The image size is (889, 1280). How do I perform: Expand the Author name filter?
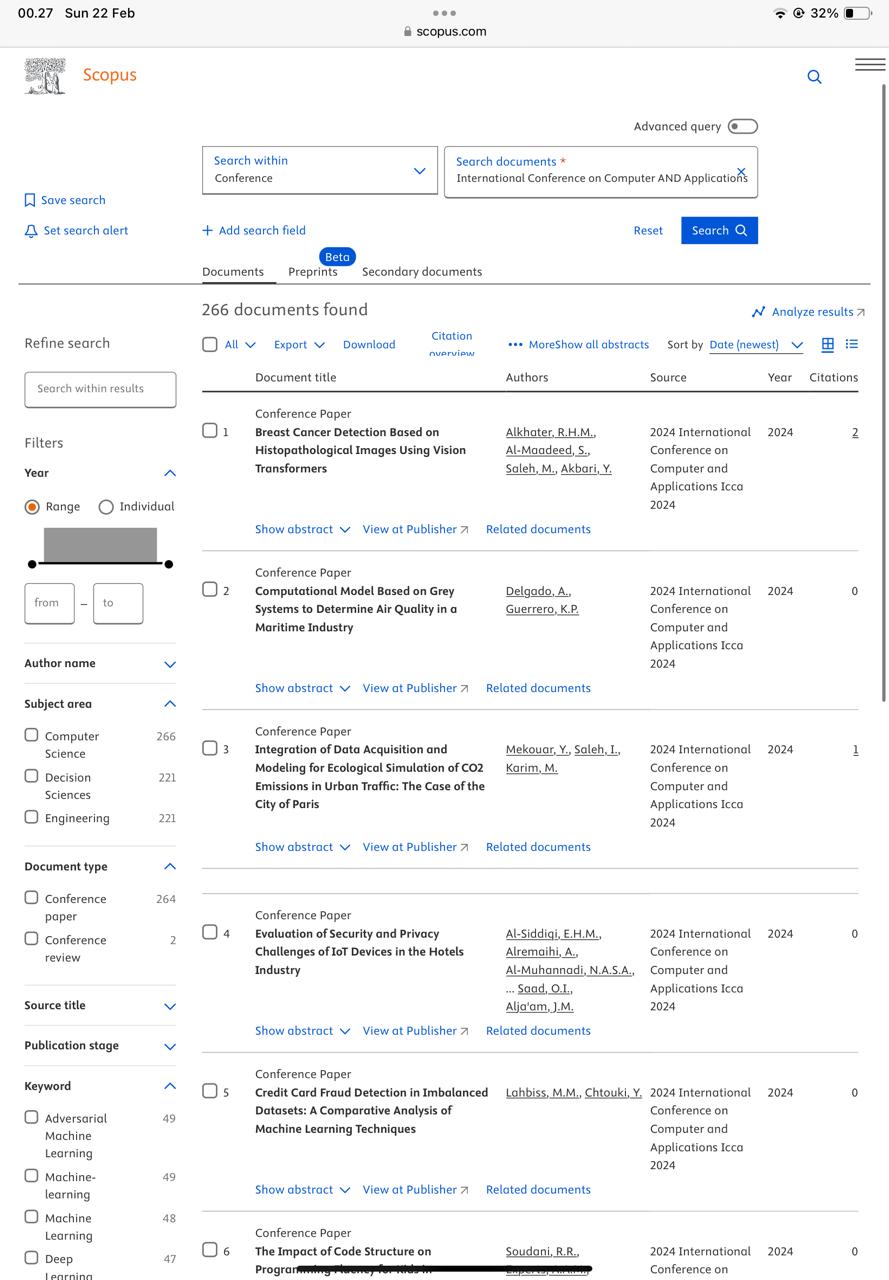coord(169,664)
